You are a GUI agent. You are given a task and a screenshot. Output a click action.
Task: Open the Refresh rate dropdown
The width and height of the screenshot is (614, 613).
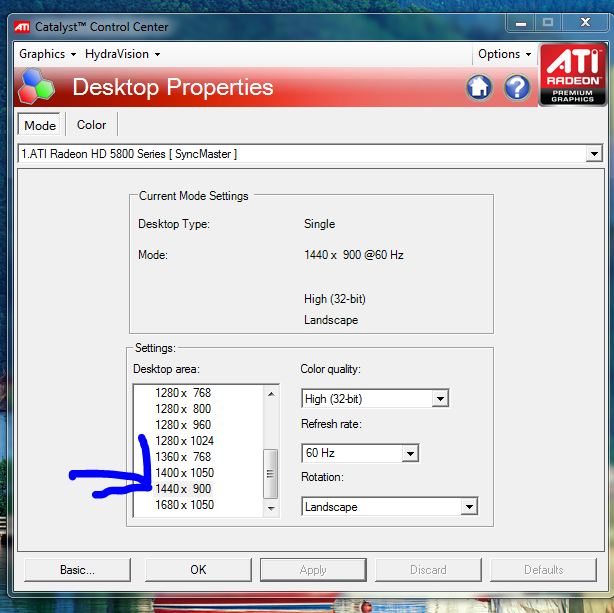coord(410,453)
